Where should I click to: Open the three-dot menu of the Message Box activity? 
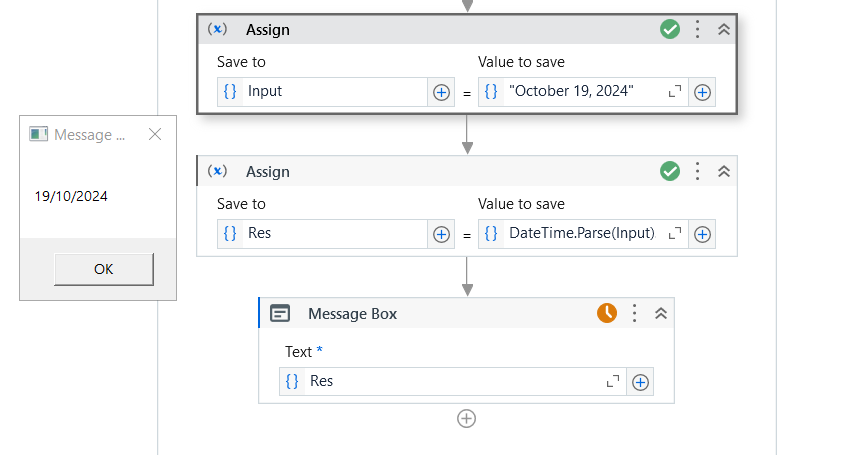coord(634,313)
